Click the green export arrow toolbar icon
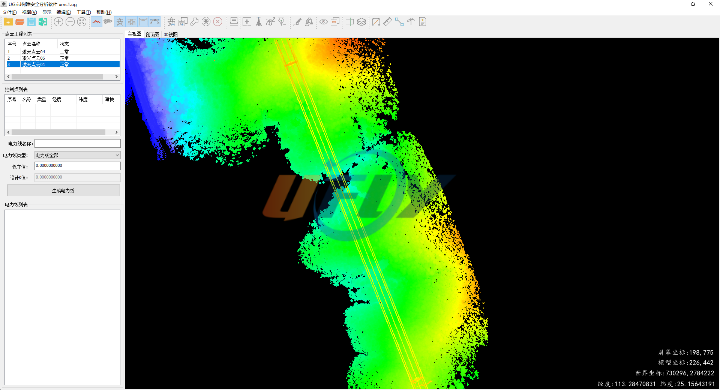 tap(43, 22)
